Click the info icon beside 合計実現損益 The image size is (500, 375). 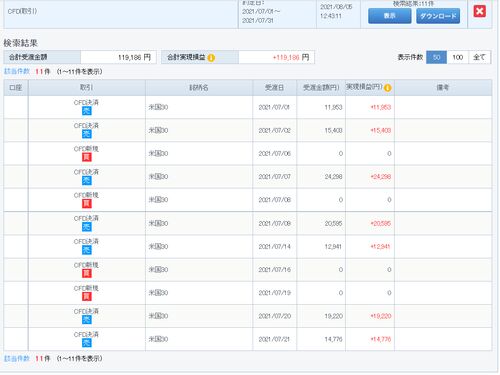click(x=211, y=58)
